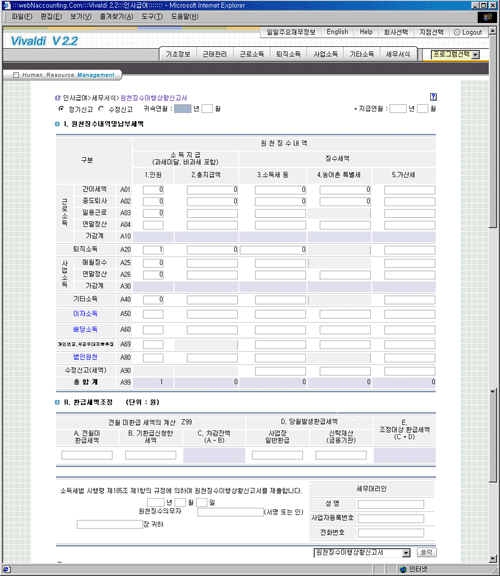500x576 pixels.
Task: Click the 사업자등록번호 input field
Action: click(x=391, y=519)
